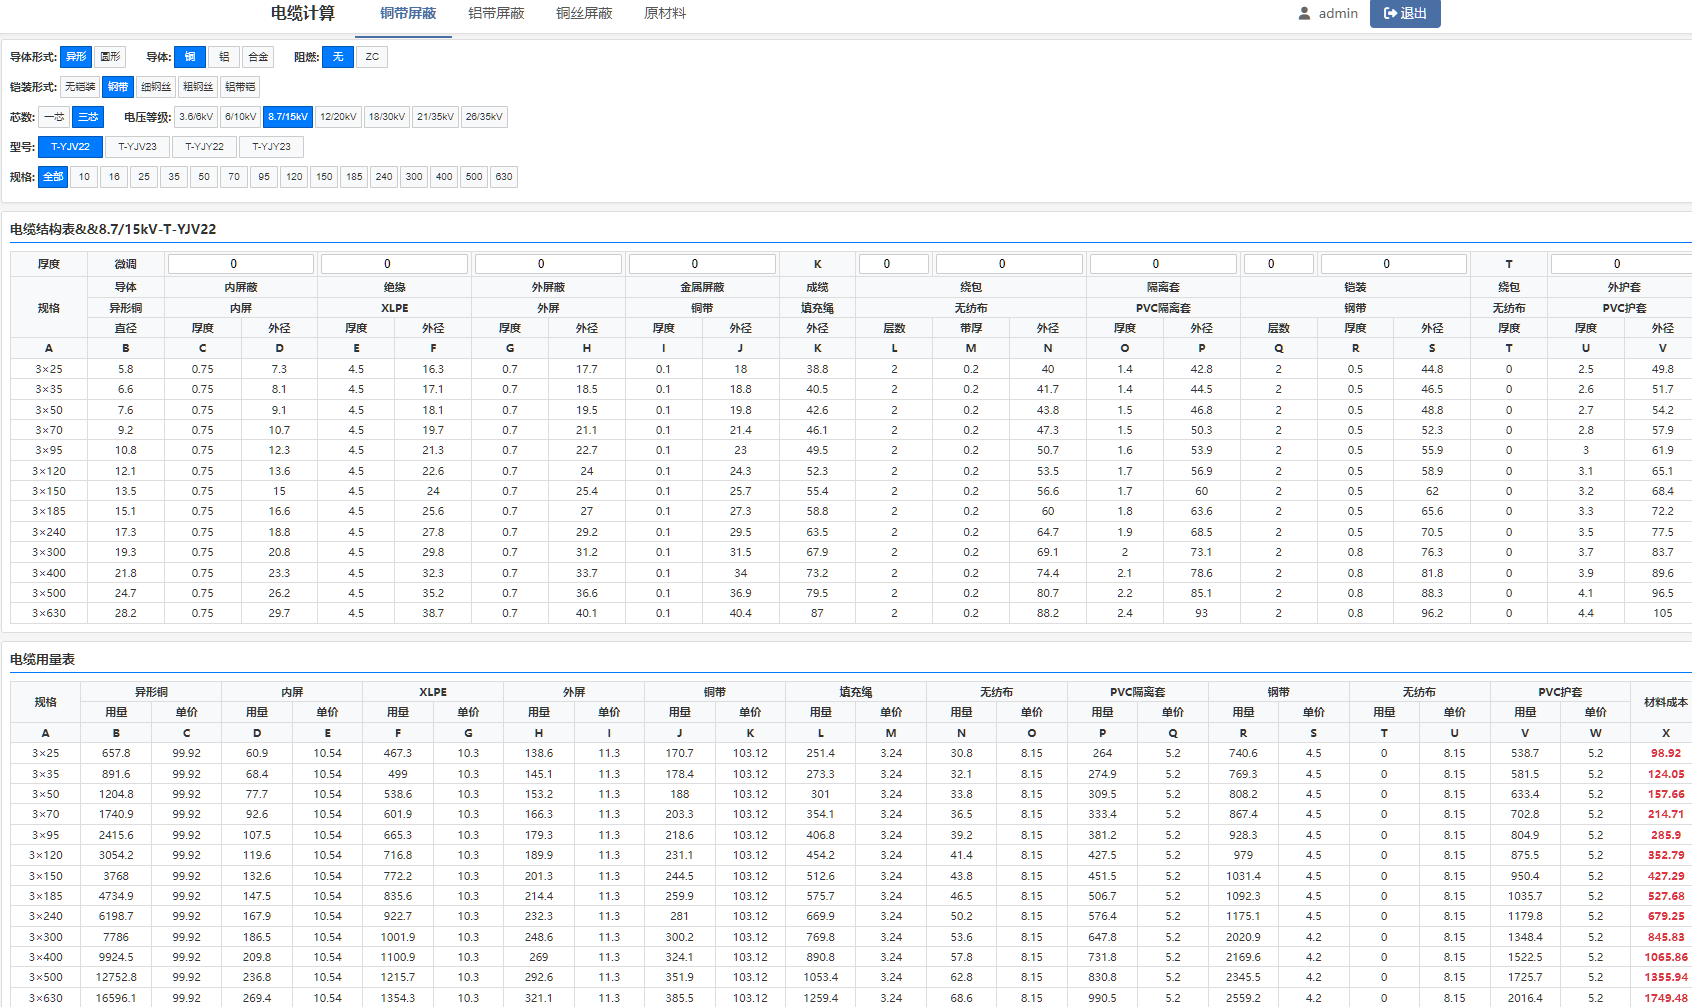Click the admin user icon
The height and width of the screenshot is (1007, 1692).
(1304, 14)
